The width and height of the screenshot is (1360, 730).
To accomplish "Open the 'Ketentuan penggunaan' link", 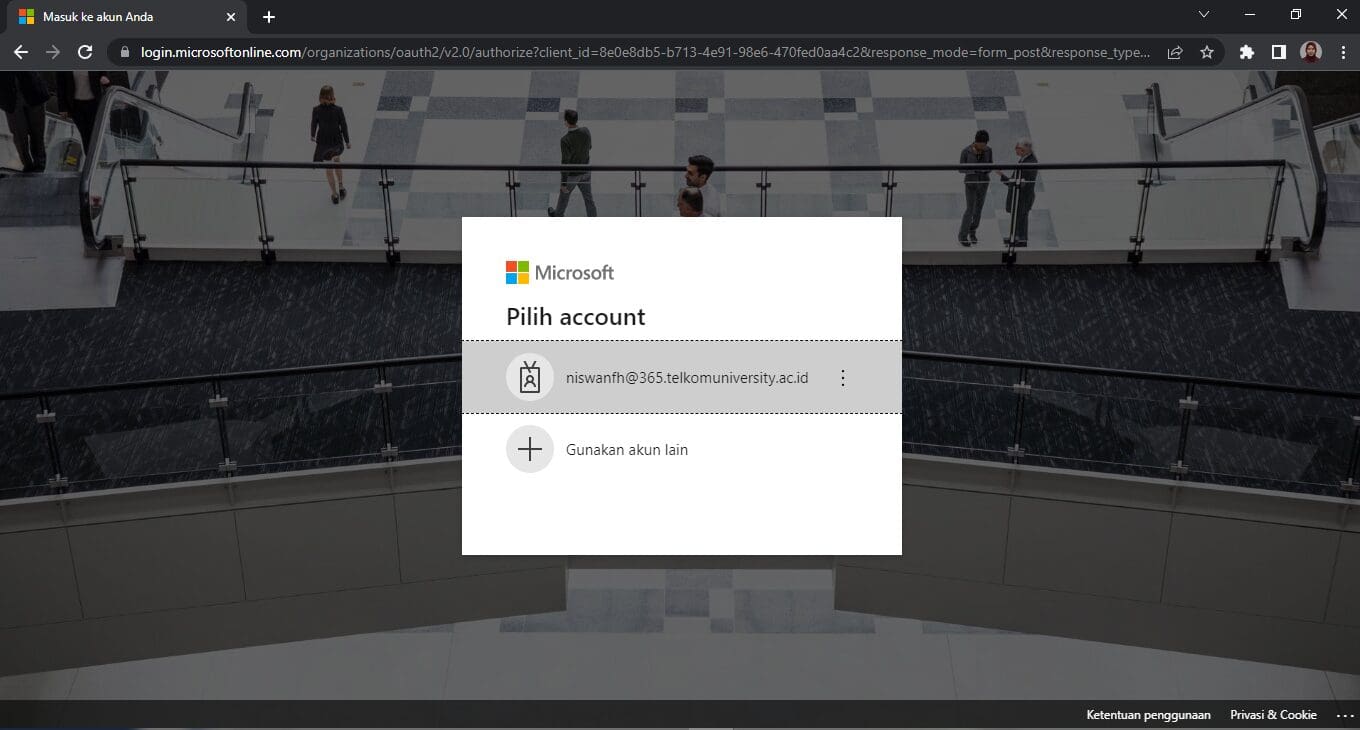I will tap(1148, 715).
